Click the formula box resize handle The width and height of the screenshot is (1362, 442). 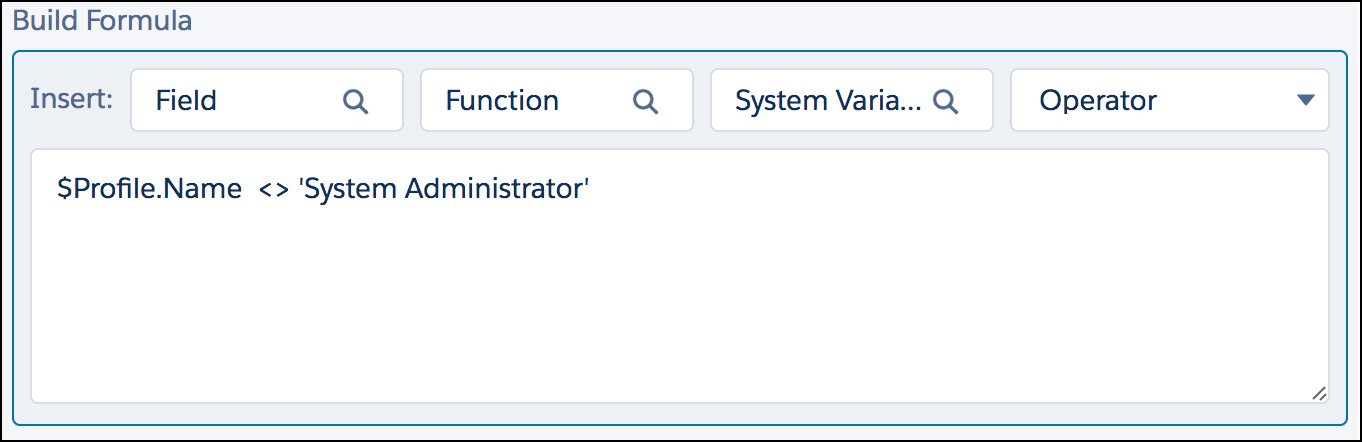(1319, 393)
